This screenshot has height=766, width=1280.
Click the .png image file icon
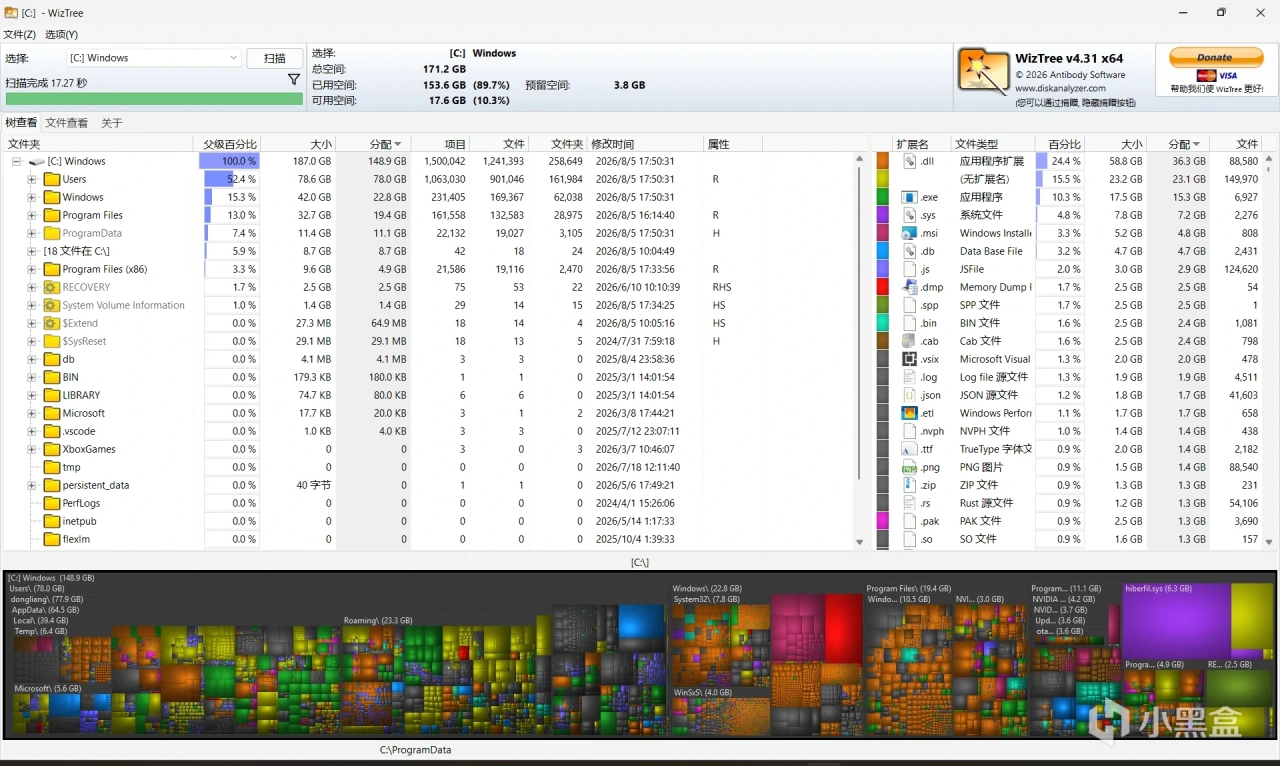point(910,467)
